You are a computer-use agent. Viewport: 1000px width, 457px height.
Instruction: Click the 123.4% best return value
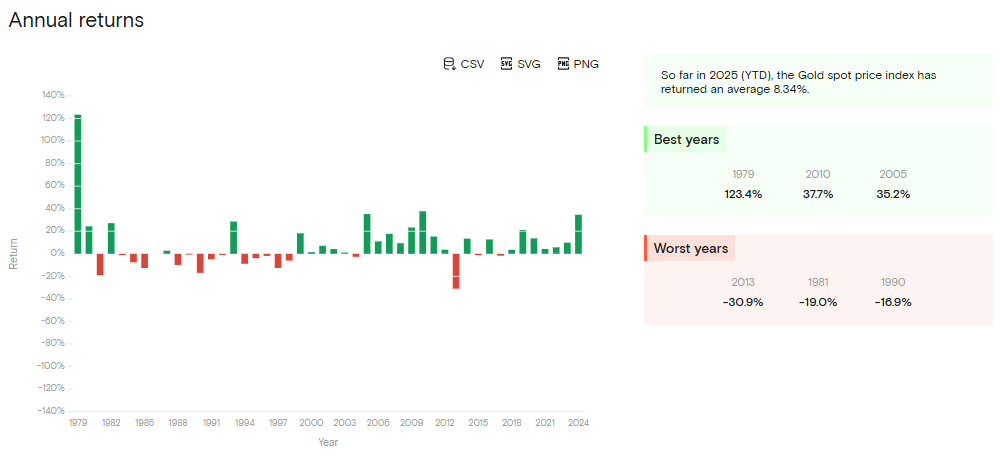743,194
